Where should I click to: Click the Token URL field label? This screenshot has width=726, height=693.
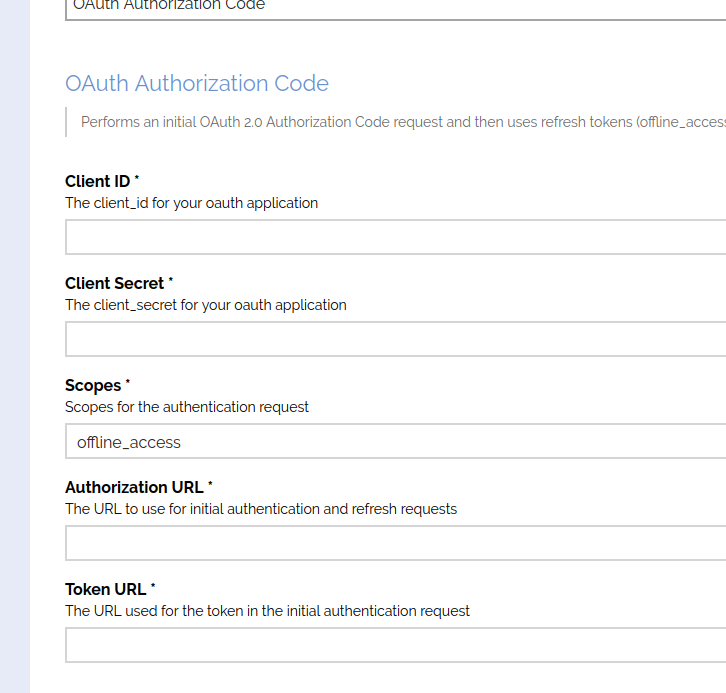pyautogui.click(x=109, y=589)
